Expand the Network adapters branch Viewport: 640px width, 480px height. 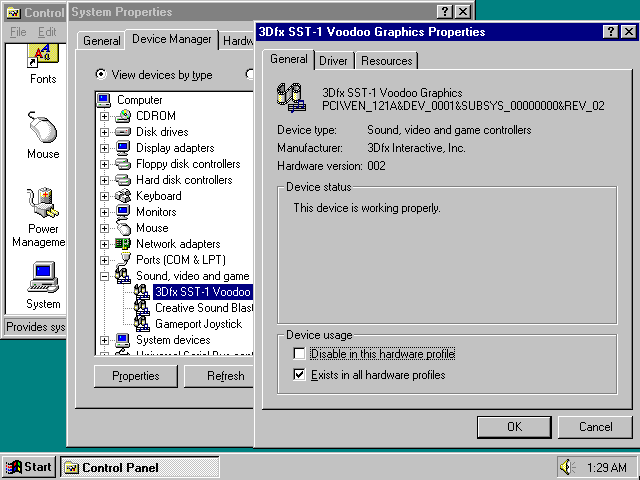104,244
